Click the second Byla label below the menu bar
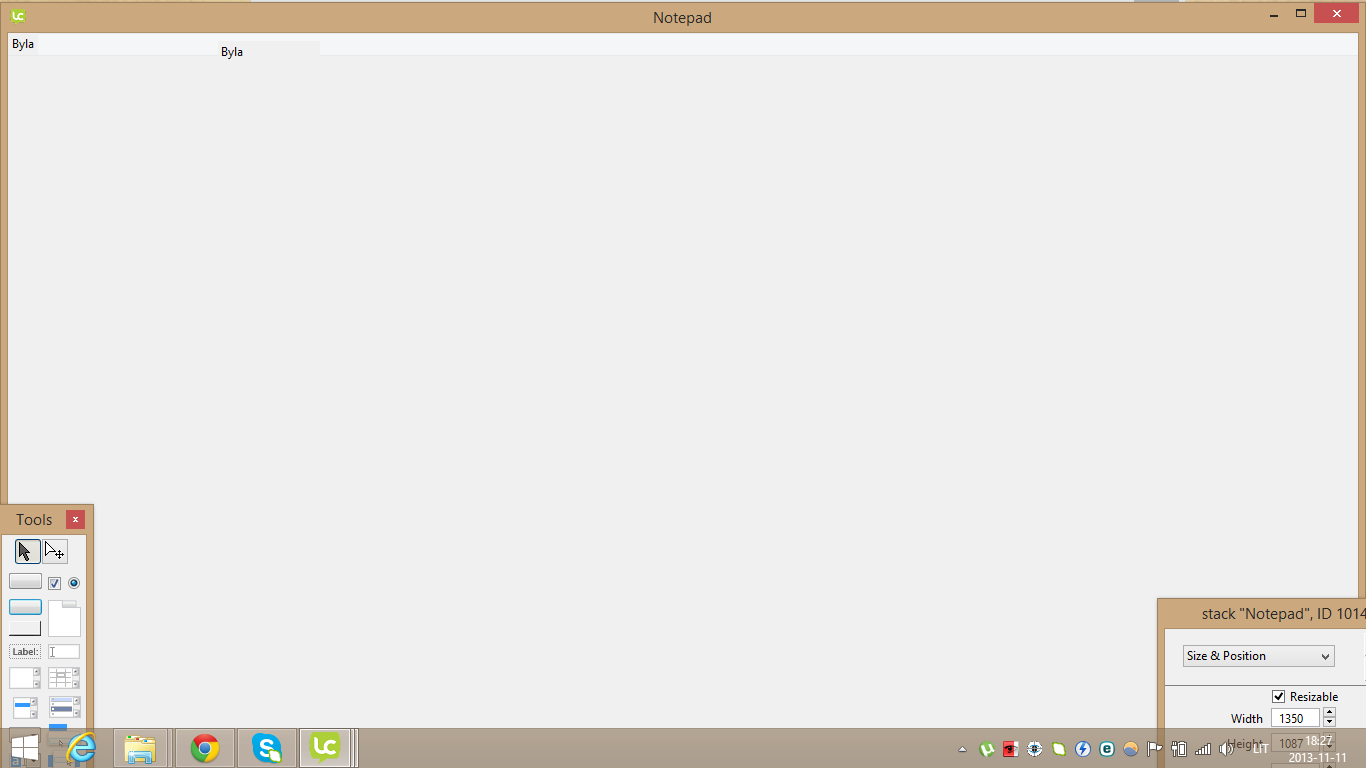This screenshot has width=1366, height=768. pos(232,52)
